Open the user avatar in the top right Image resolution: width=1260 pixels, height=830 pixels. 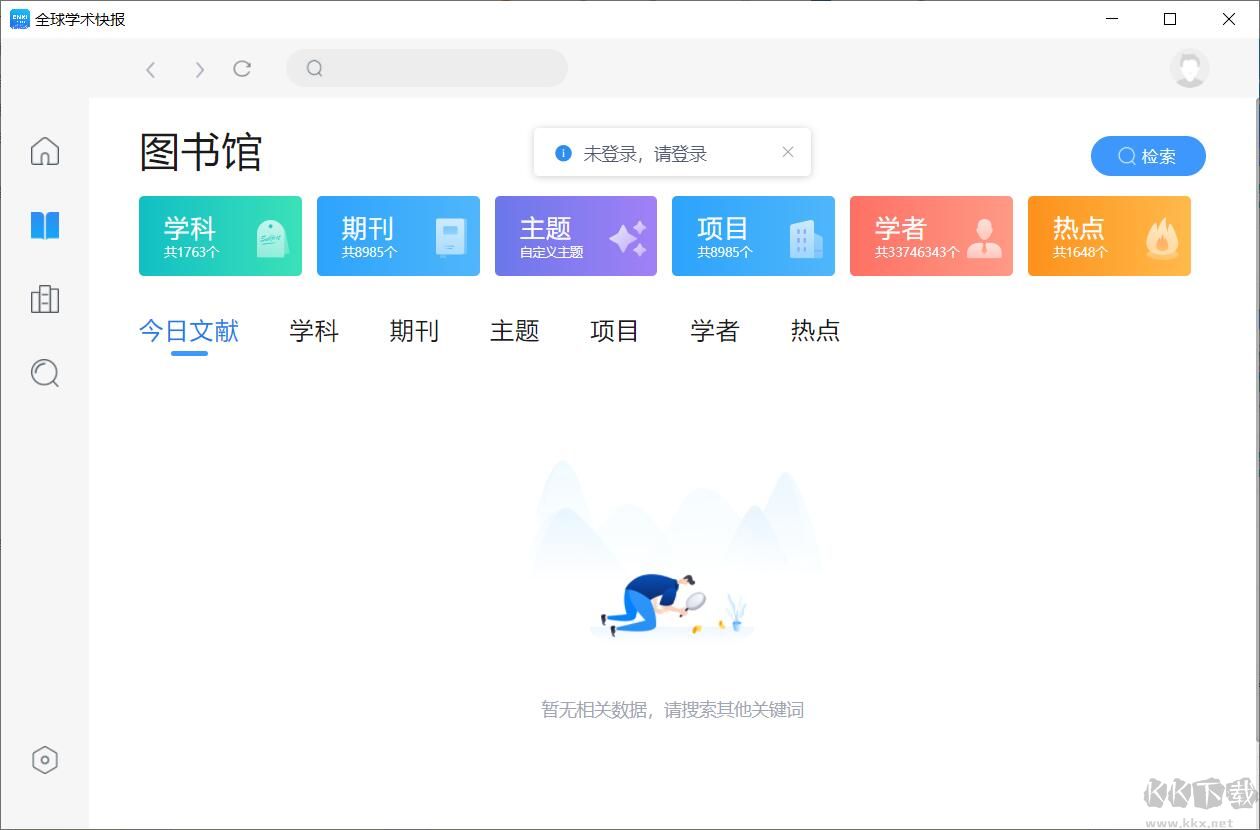1189,69
